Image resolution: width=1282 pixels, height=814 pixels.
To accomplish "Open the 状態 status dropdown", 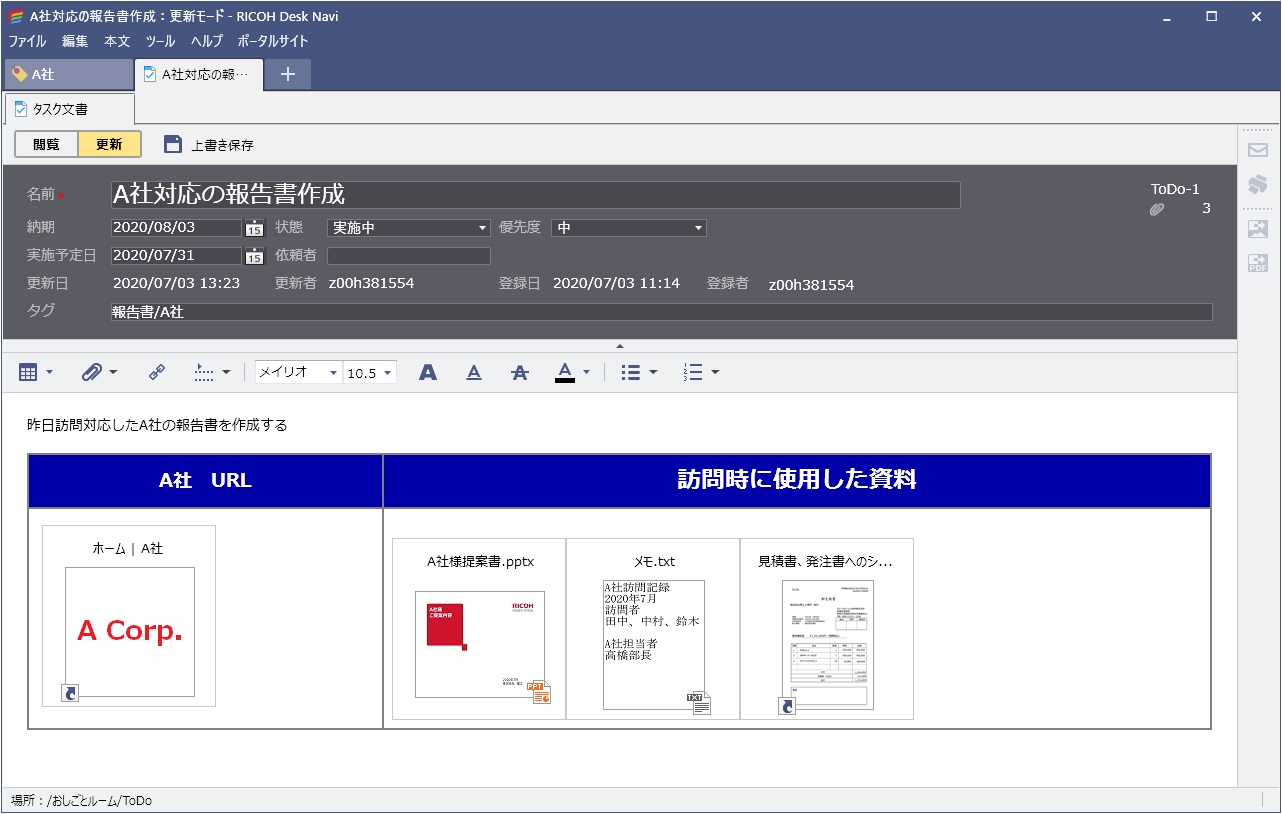I will pyautogui.click(x=481, y=227).
